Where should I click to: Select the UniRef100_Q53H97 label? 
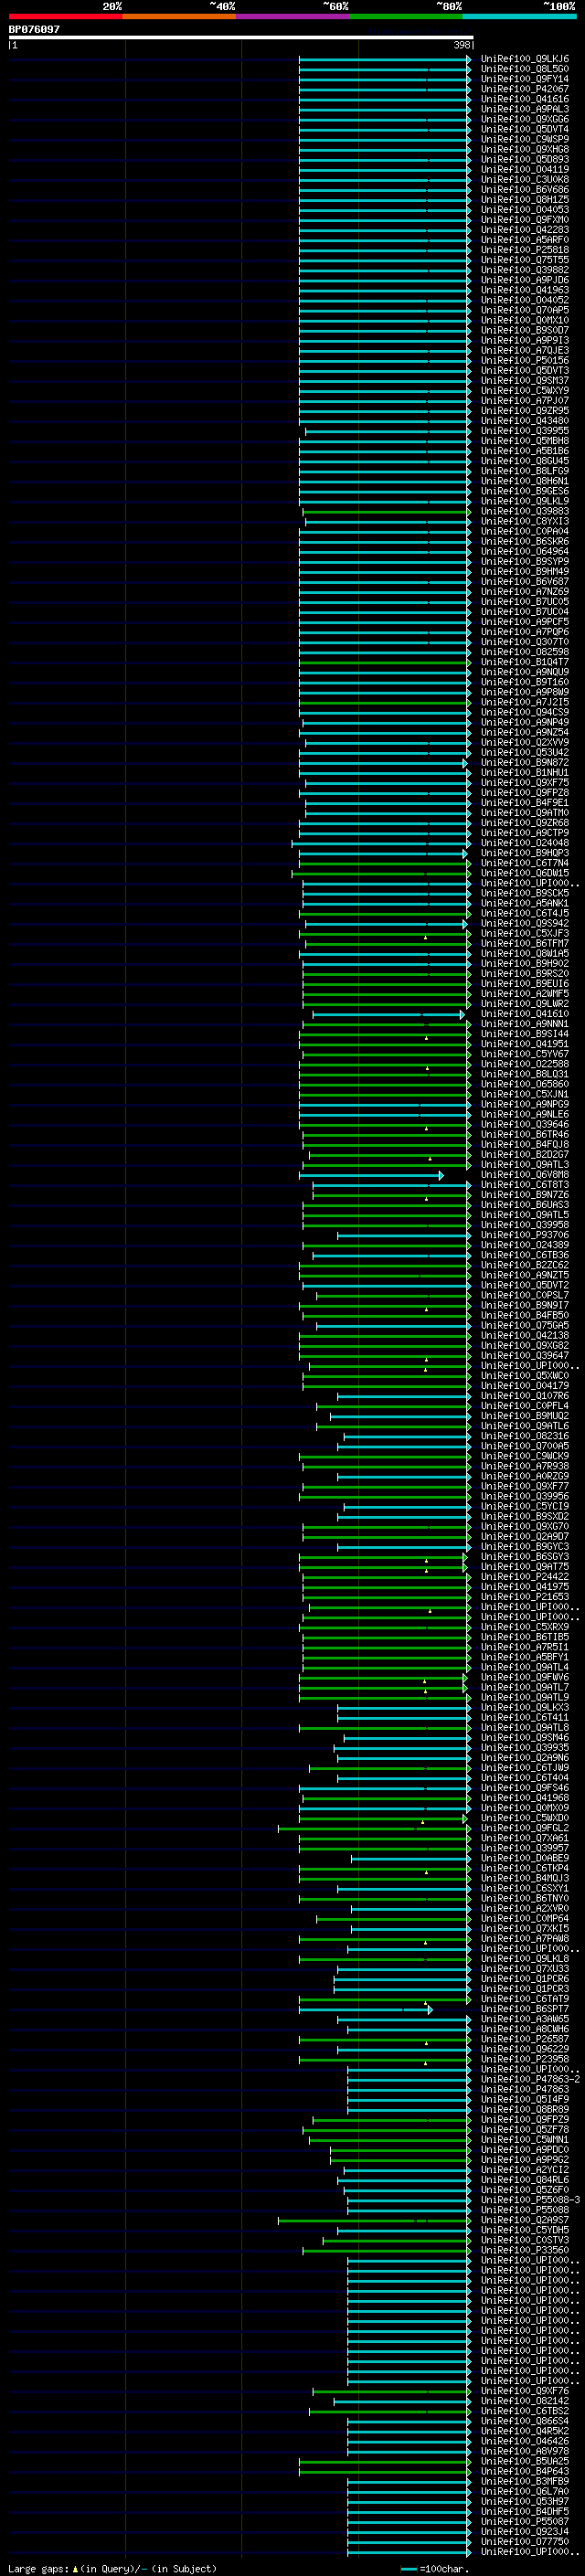(x=524, y=2501)
